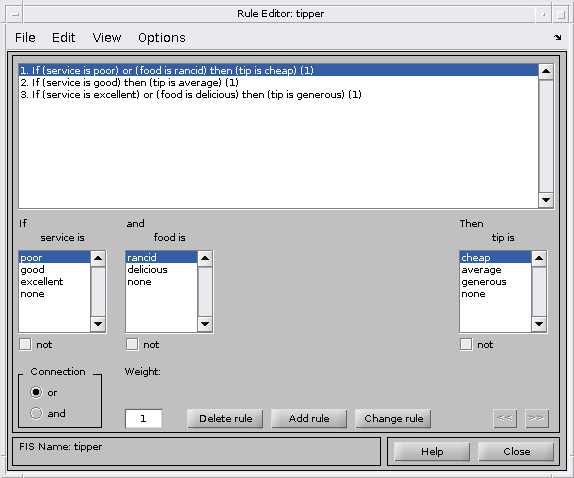The image size is (574, 478).
Task: Click the food list scrollbar track
Action: pyautogui.click(x=205, y=291)
